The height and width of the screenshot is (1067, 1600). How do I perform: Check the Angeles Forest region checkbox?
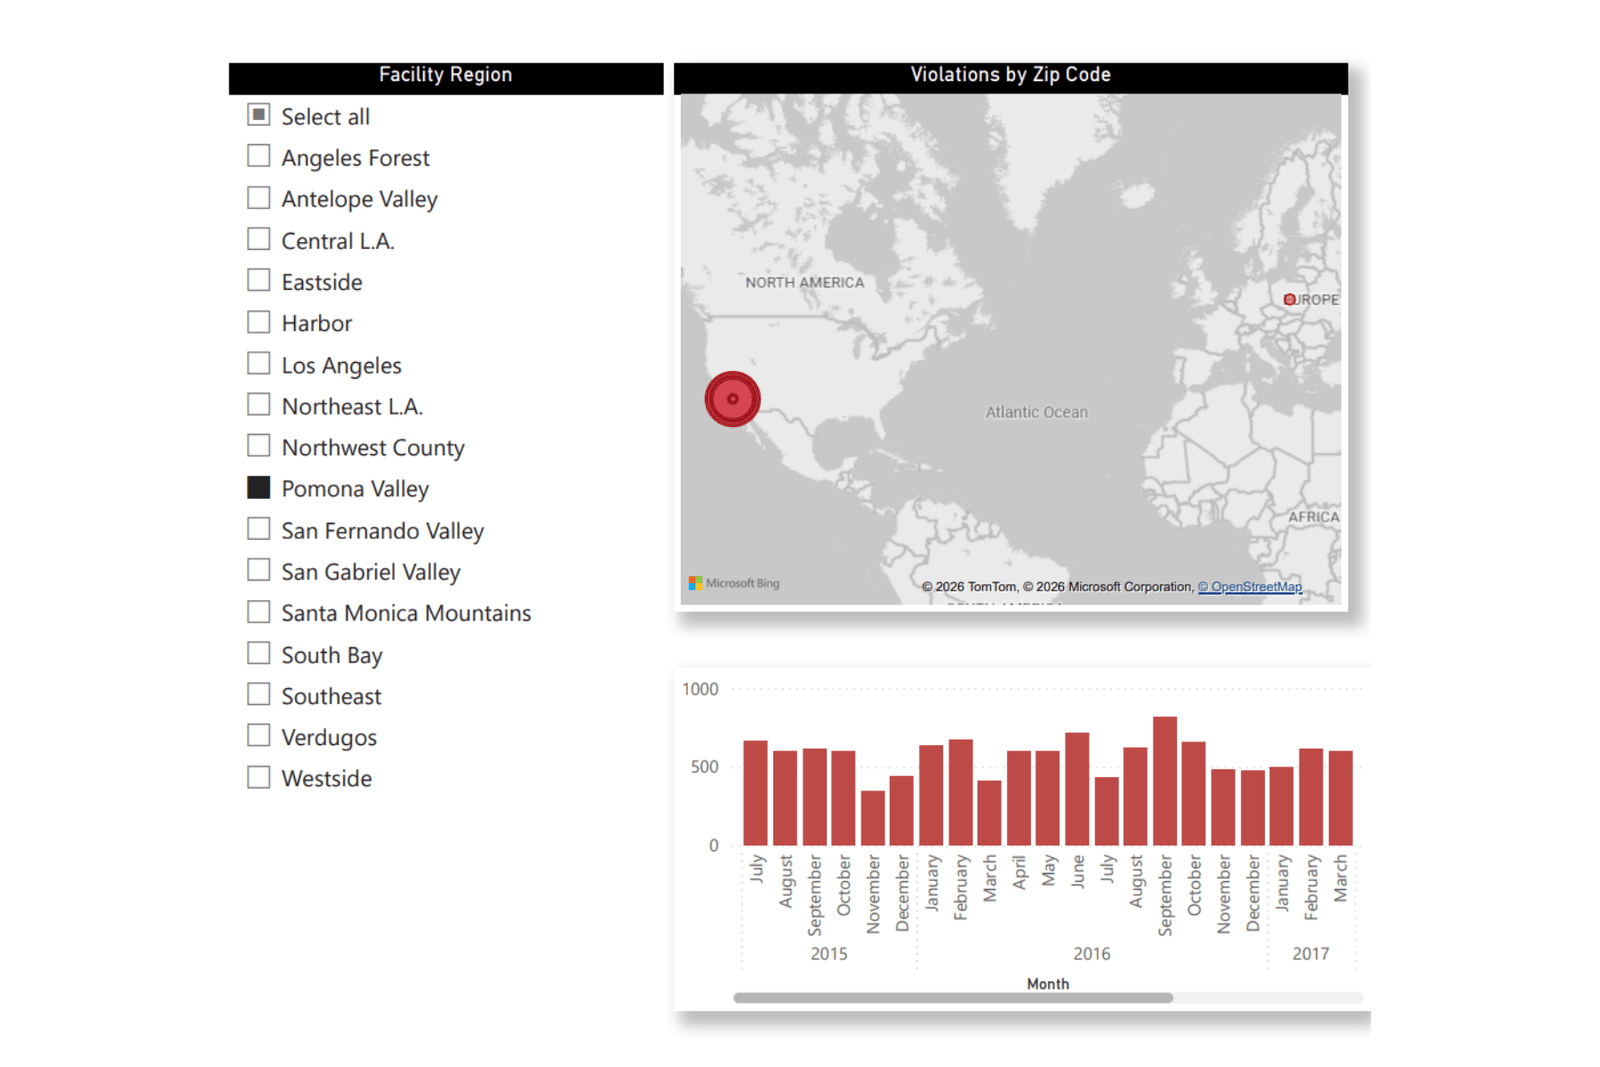[x=259, y=157]
